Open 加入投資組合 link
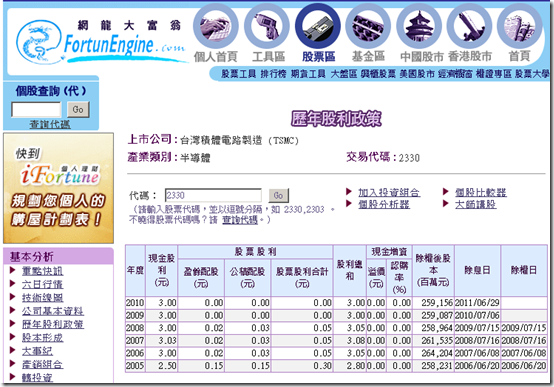 pos(389,192)
